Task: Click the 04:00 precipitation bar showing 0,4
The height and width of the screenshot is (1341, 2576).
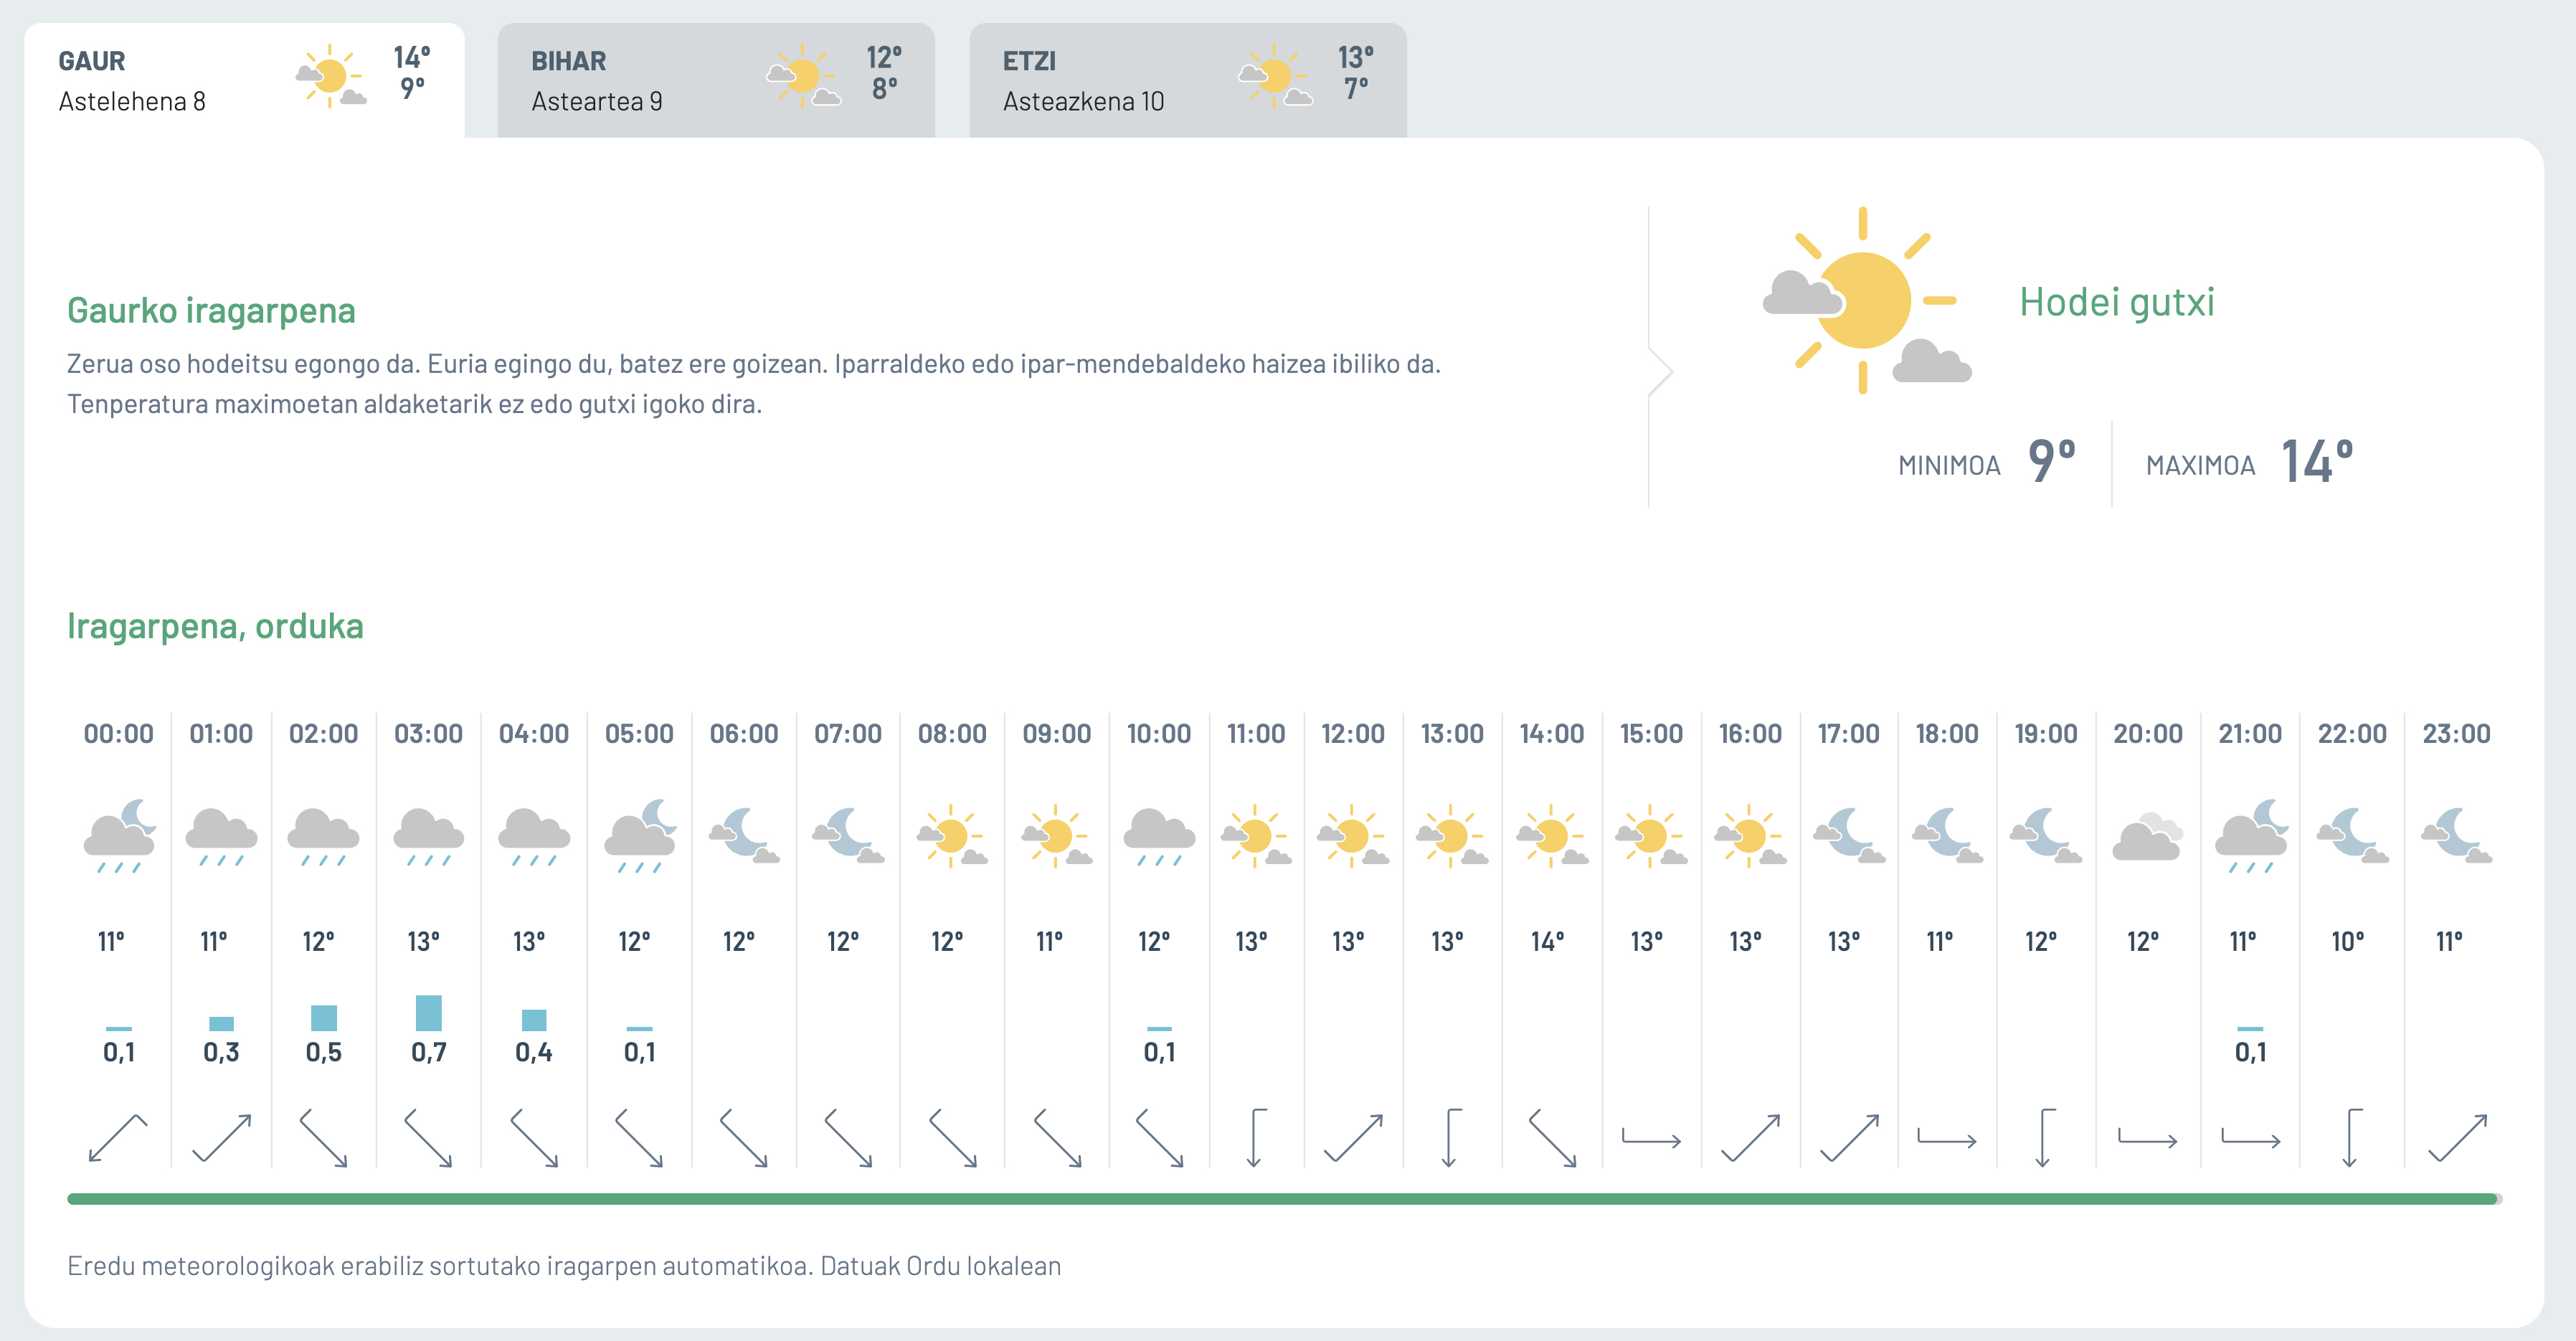Action: point(534,1020)
